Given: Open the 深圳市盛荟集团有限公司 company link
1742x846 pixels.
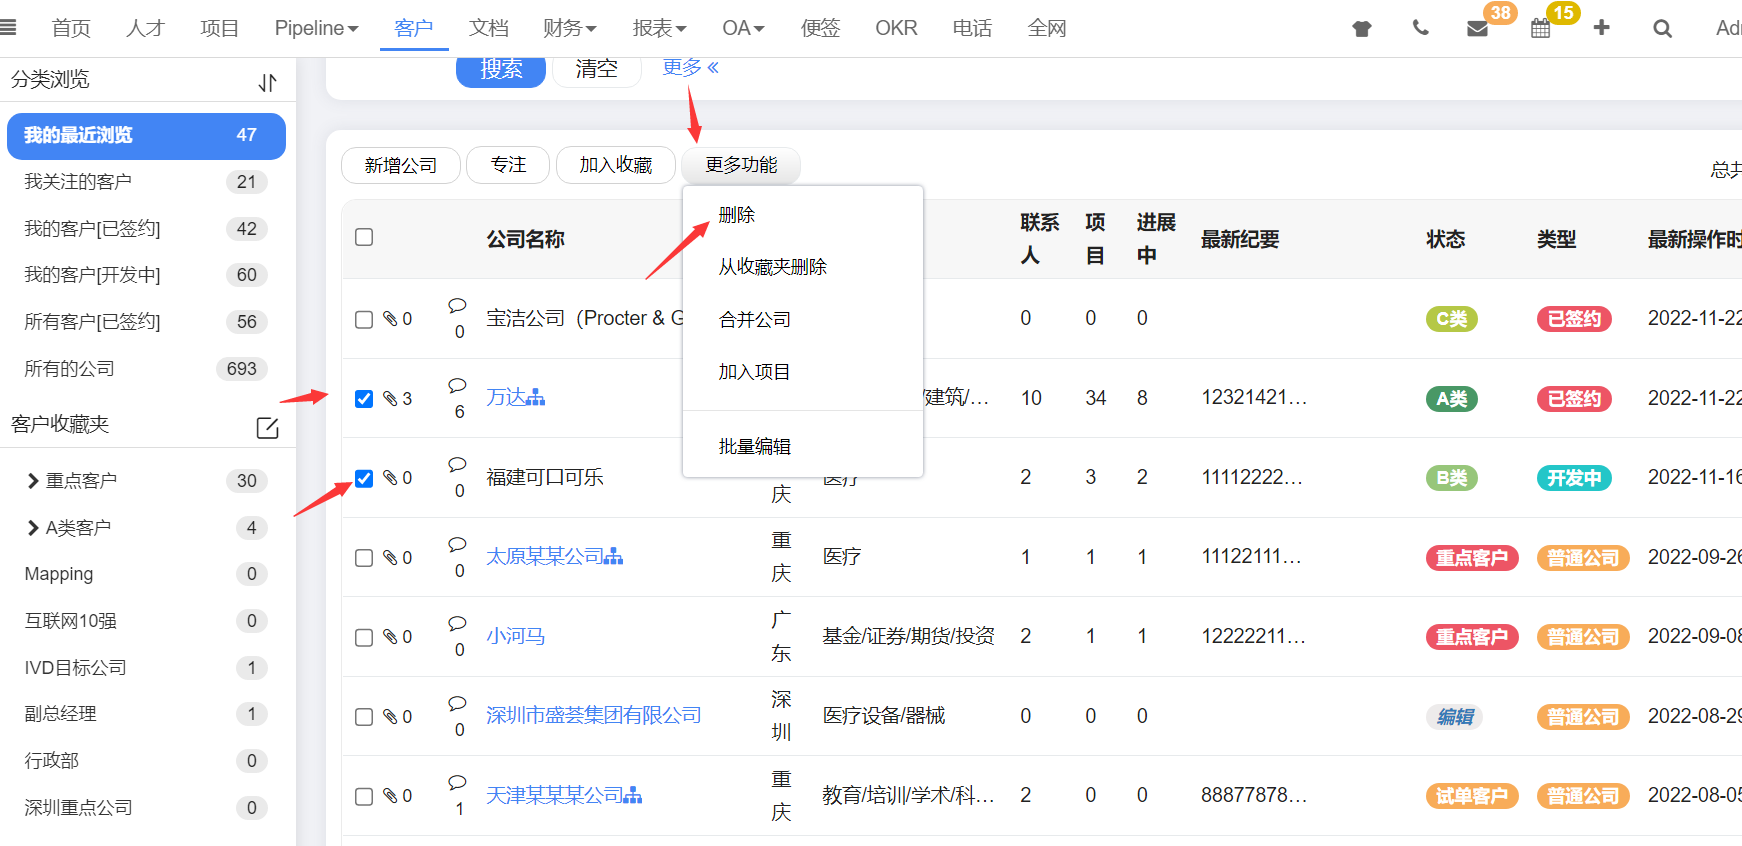Looking at the screenshot, I should pos(593,715).
